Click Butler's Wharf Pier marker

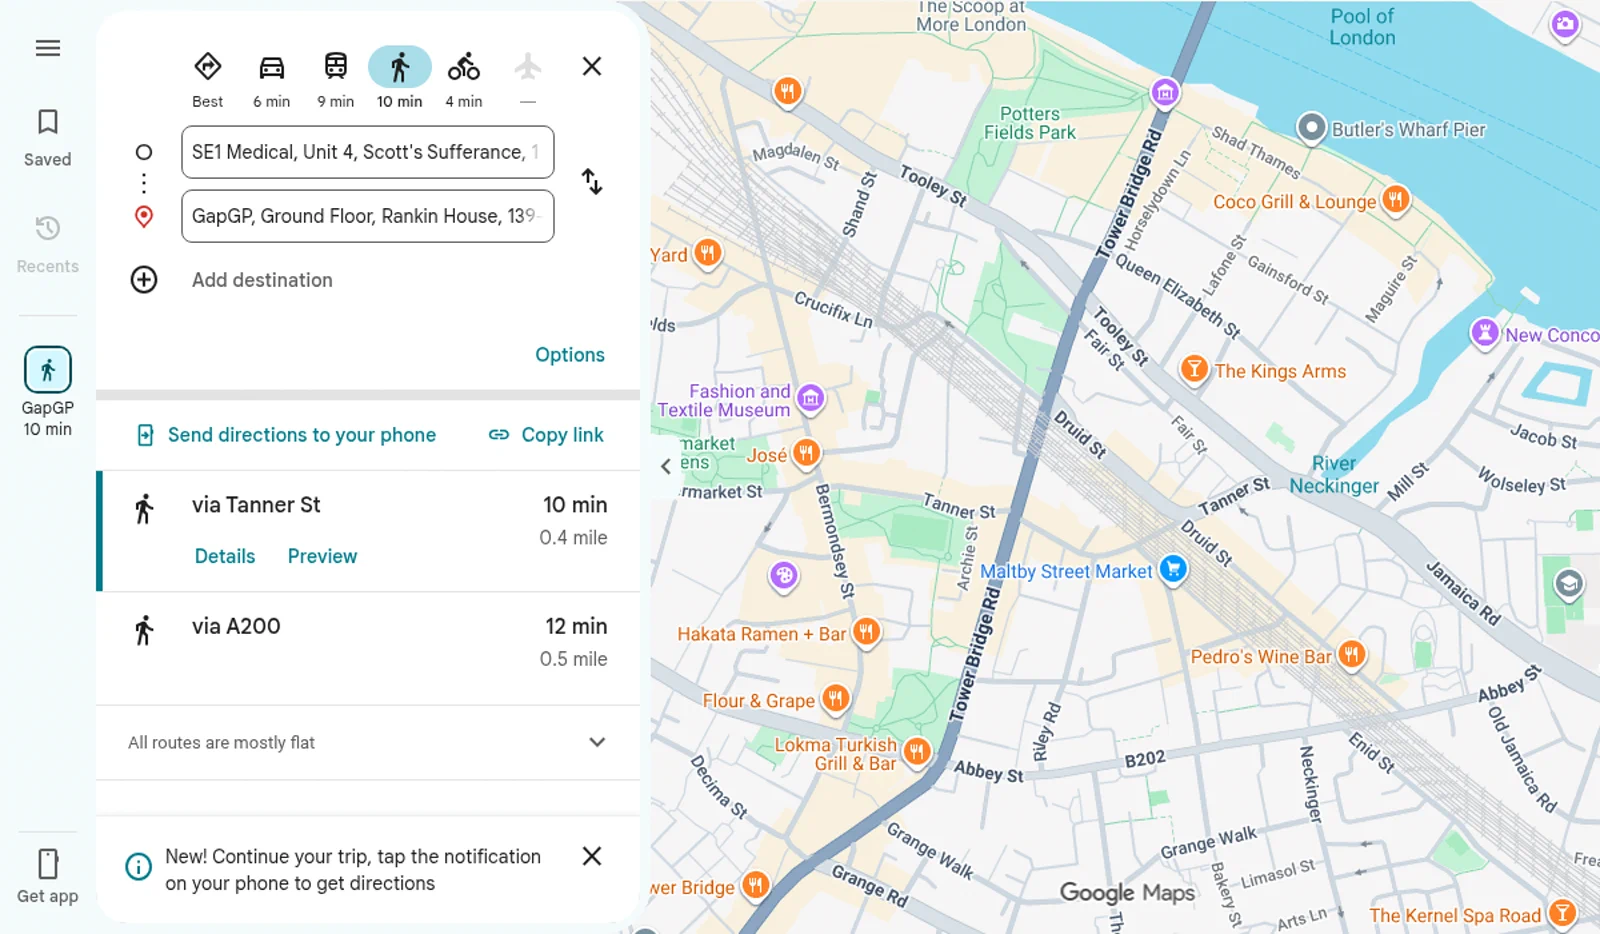coord(1311,128)
